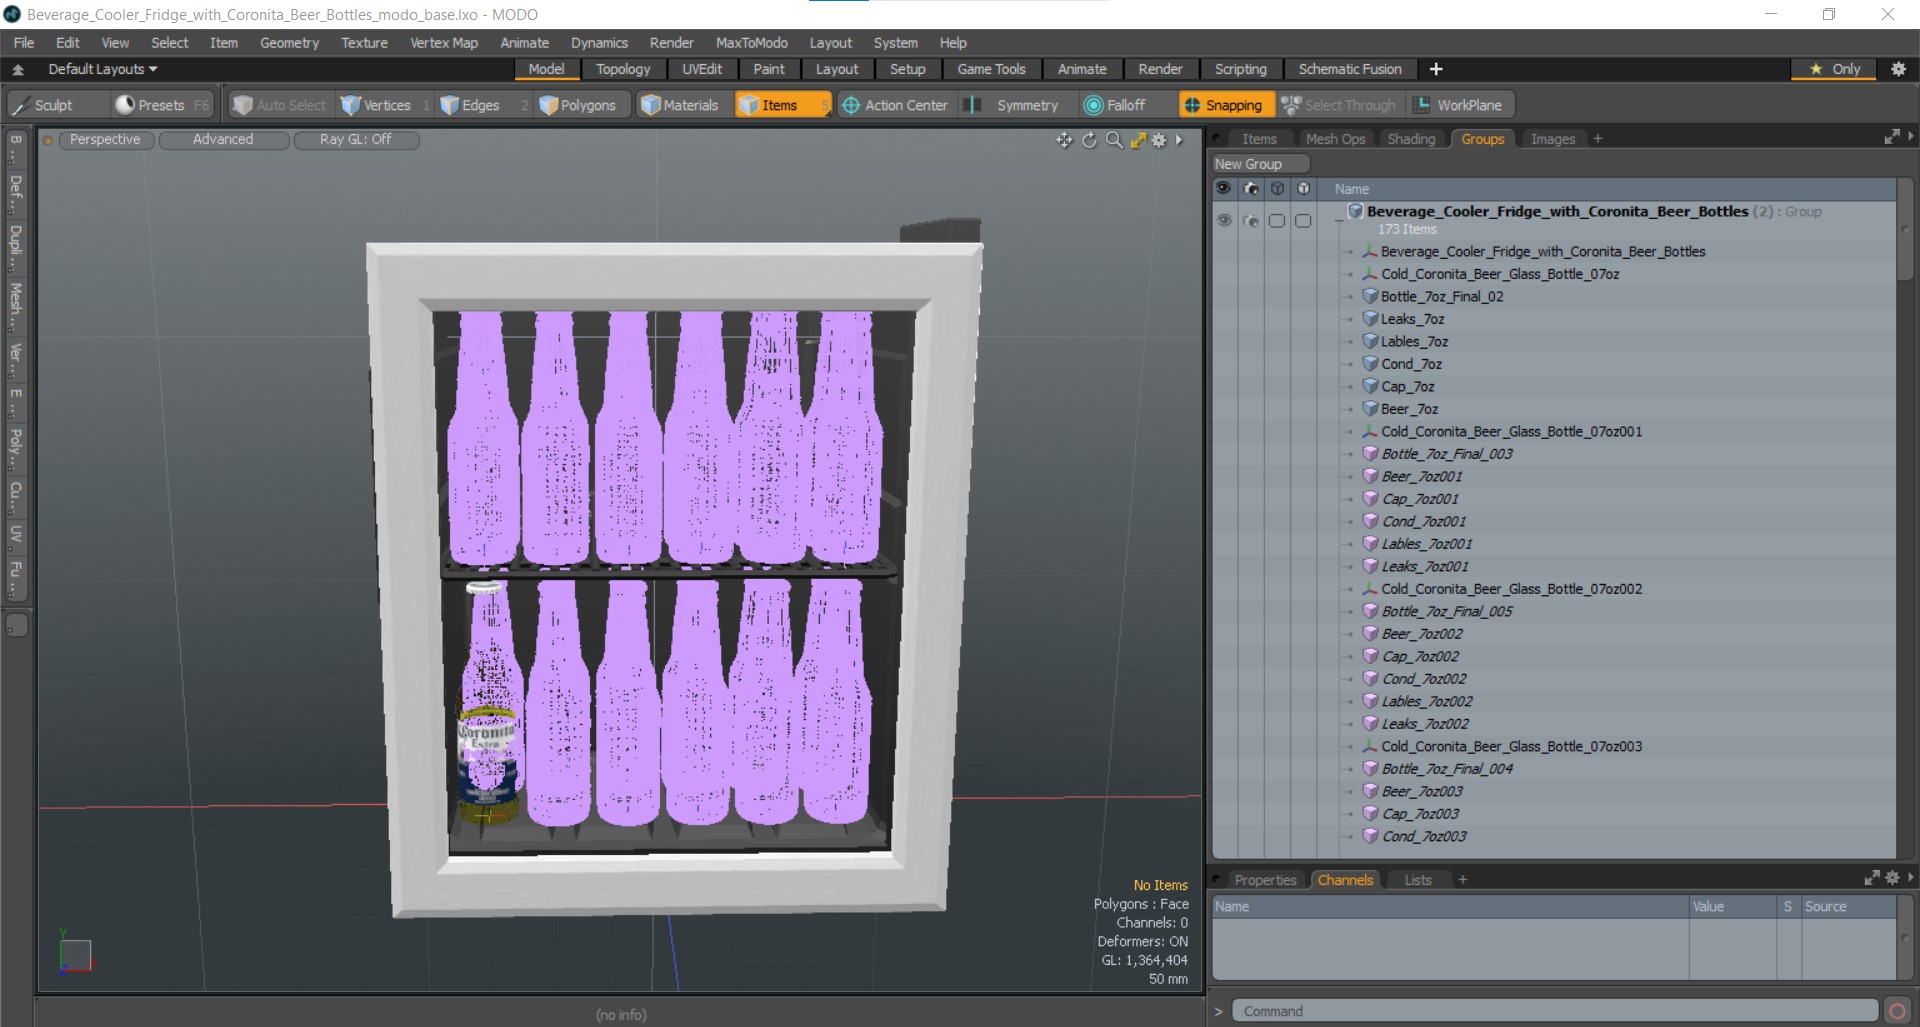Click the viewport zoom magnifier icon
Viewport: 1920px width, 1027px height.
1114,140
